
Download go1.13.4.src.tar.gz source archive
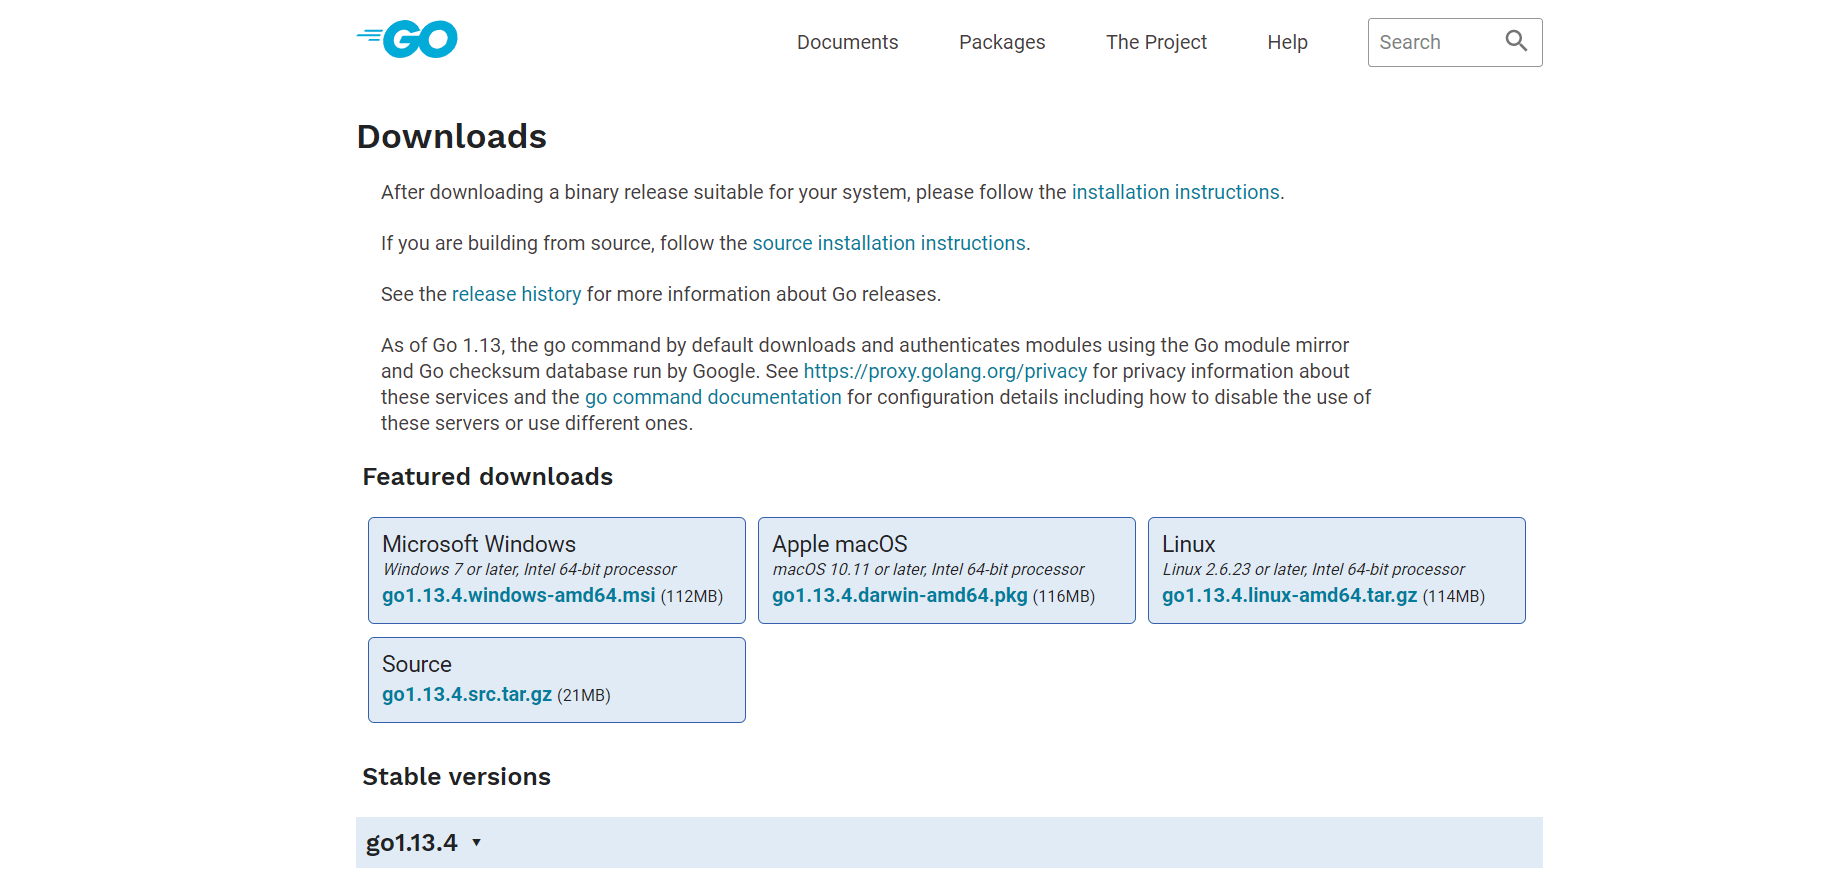tap(467, 694)
